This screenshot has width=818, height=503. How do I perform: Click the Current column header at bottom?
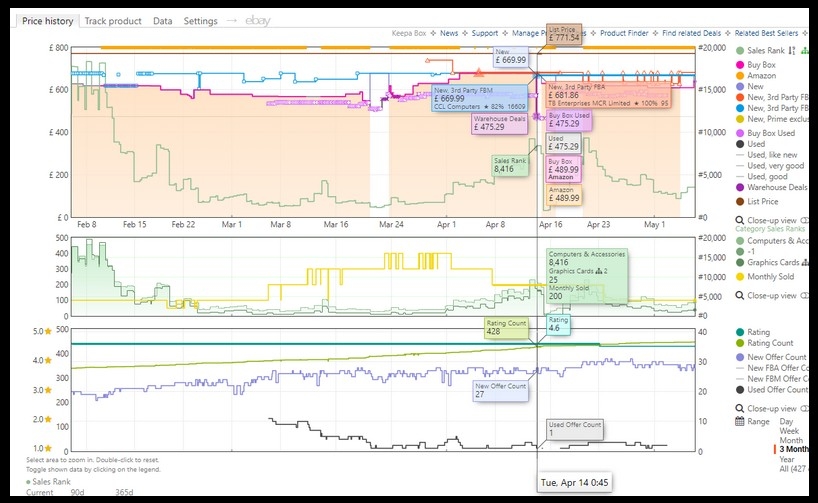click(40, 492)
